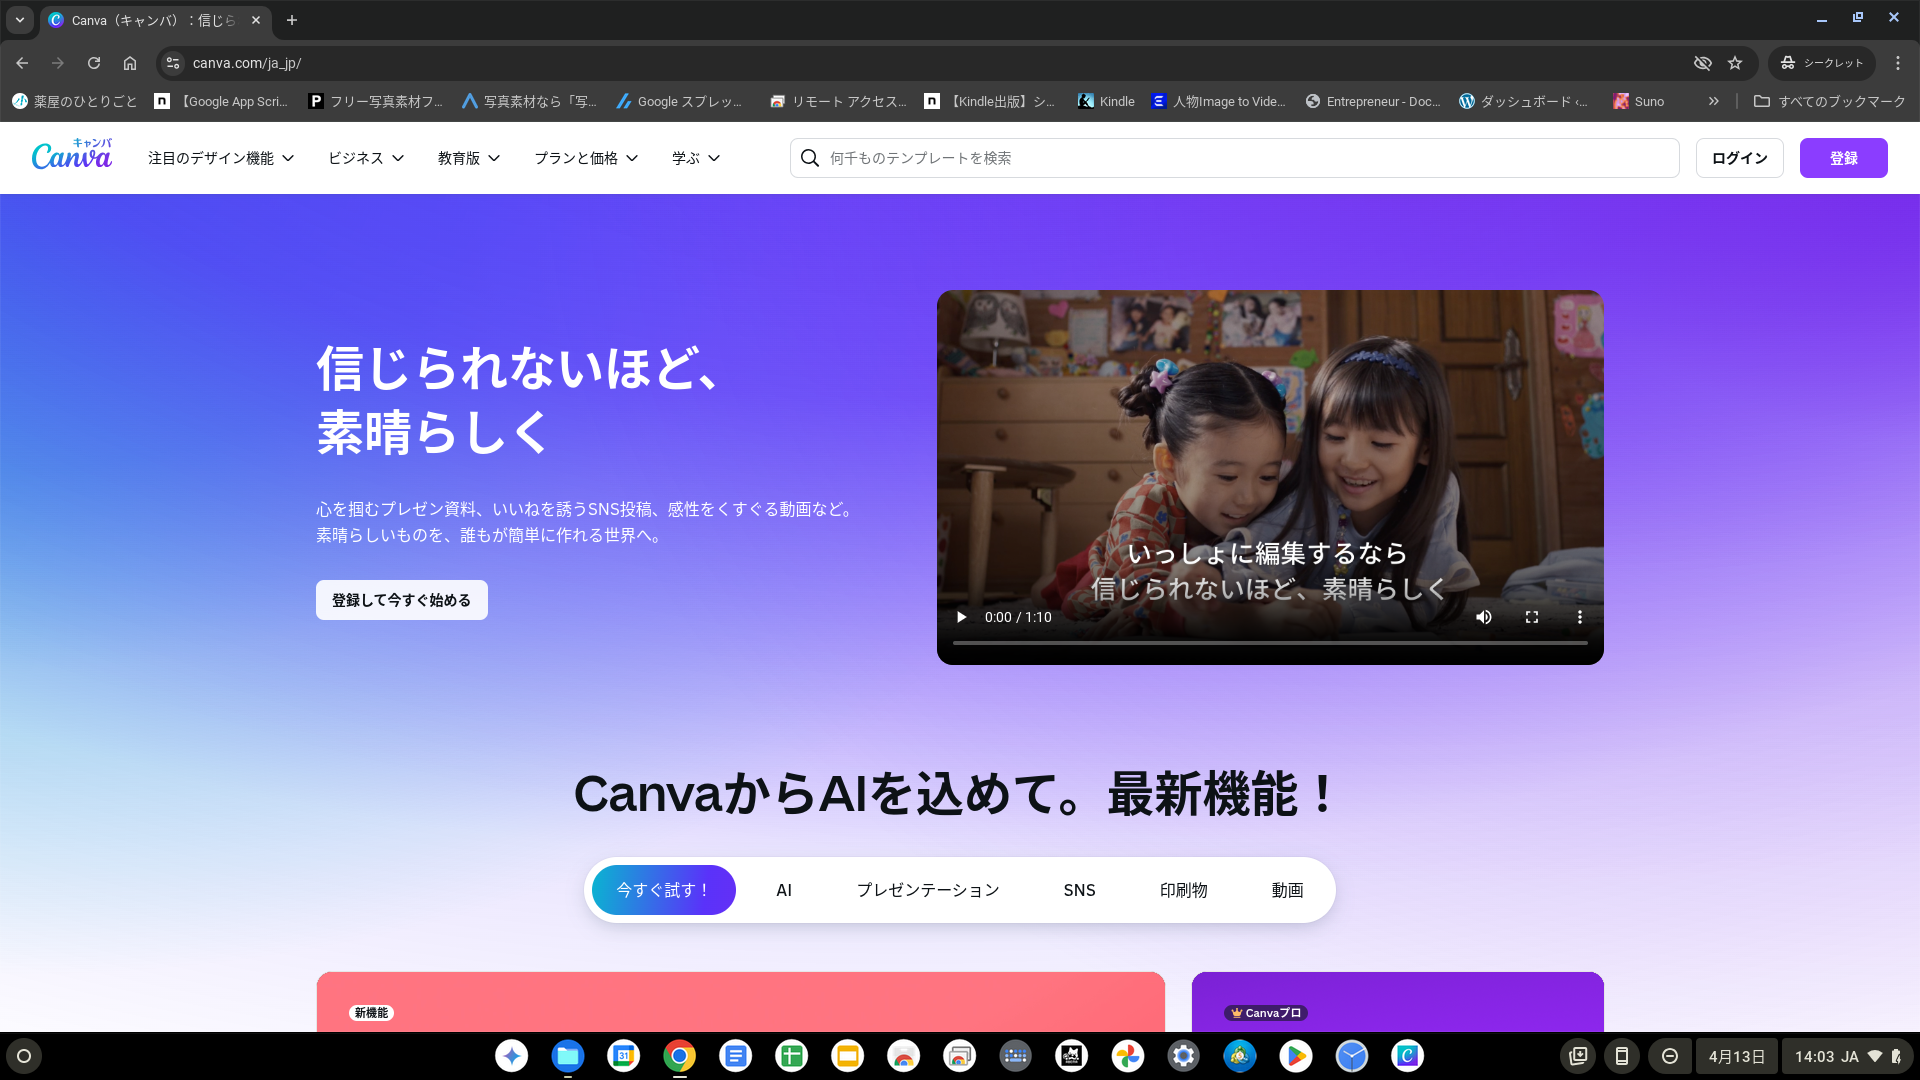
Task: Open Files app from shelf
Action: coord(567,1056)
